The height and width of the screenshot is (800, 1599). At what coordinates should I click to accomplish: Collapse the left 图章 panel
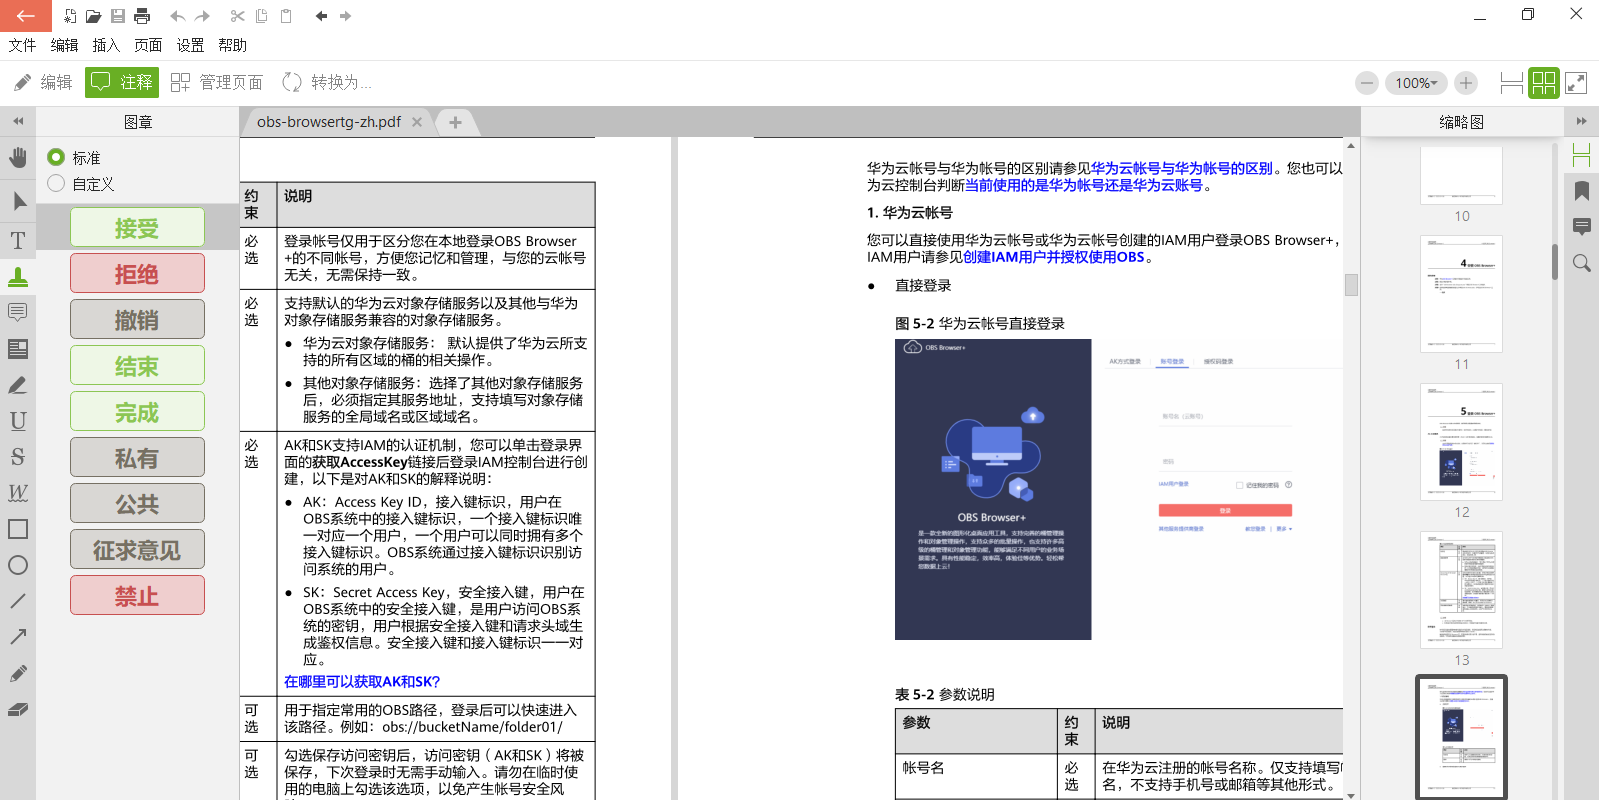(18, 121)
